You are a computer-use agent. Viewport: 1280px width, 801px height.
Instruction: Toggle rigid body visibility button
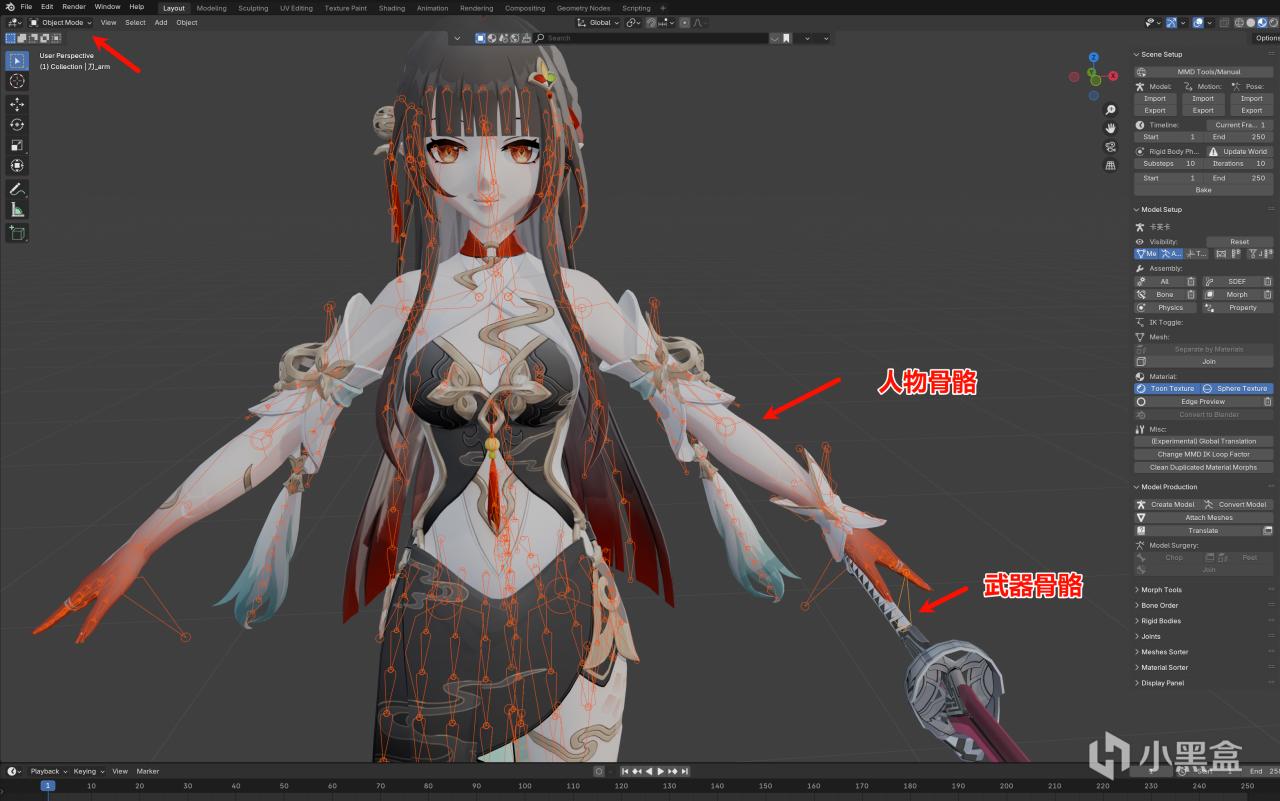(1221, 254)
